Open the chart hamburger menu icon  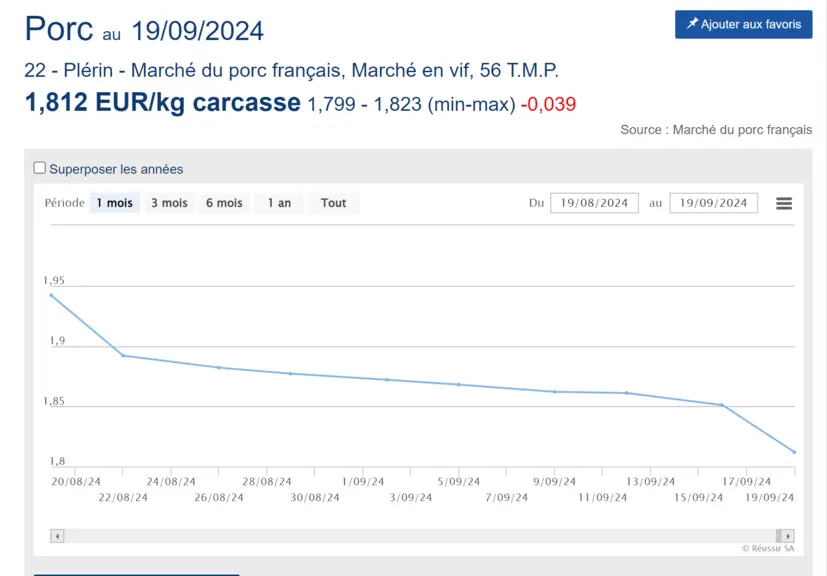pos(784,203)
